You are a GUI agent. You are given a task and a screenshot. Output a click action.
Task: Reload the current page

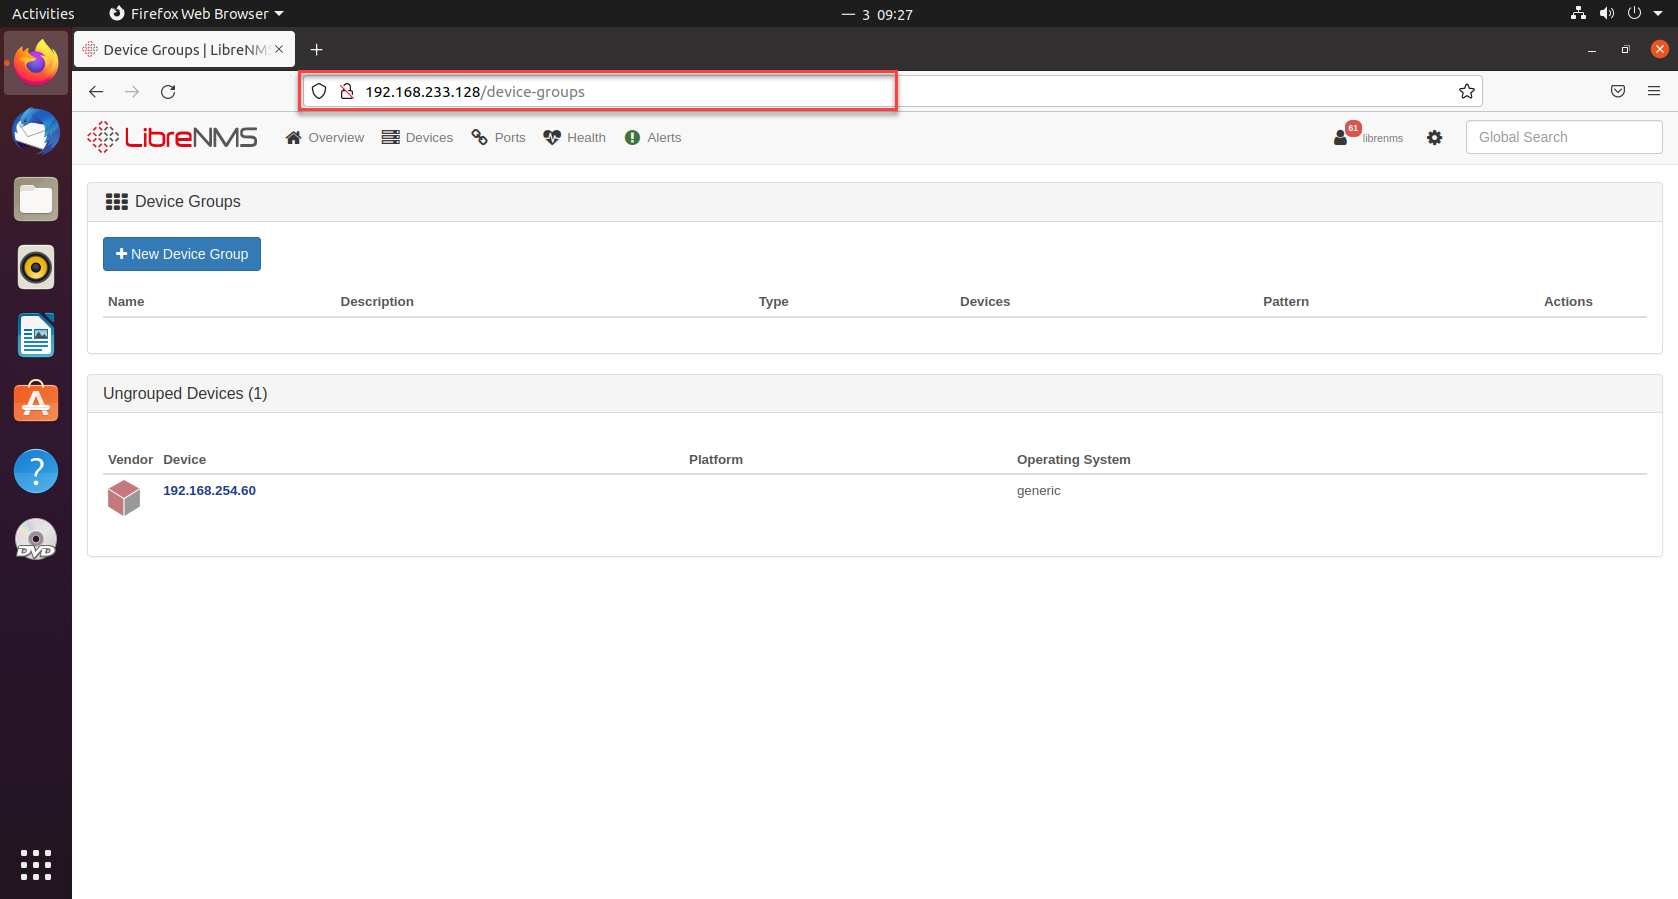tap(168, 92)
